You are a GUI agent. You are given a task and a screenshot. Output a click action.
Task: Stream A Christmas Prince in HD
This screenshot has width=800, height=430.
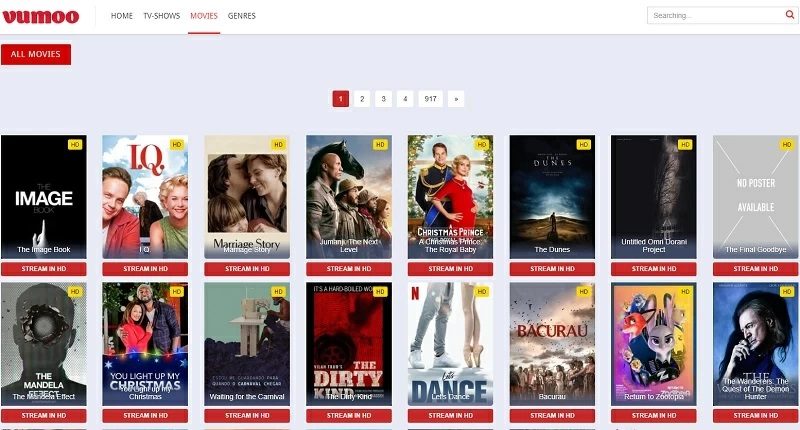[x=451, y=269]
